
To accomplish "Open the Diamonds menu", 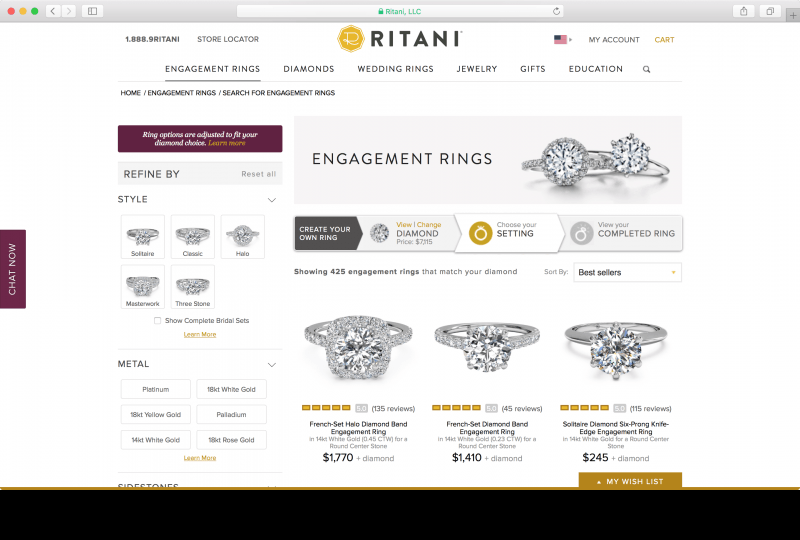I will coord(309,69).
